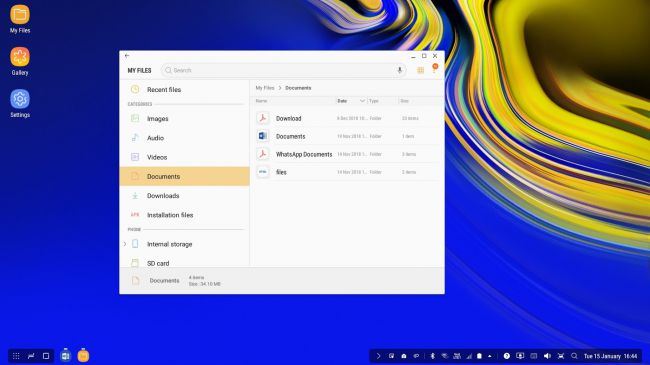Screen dimensions: 650x365
Task: Launch Gallery from the desktop
Action: coord(20,61)
